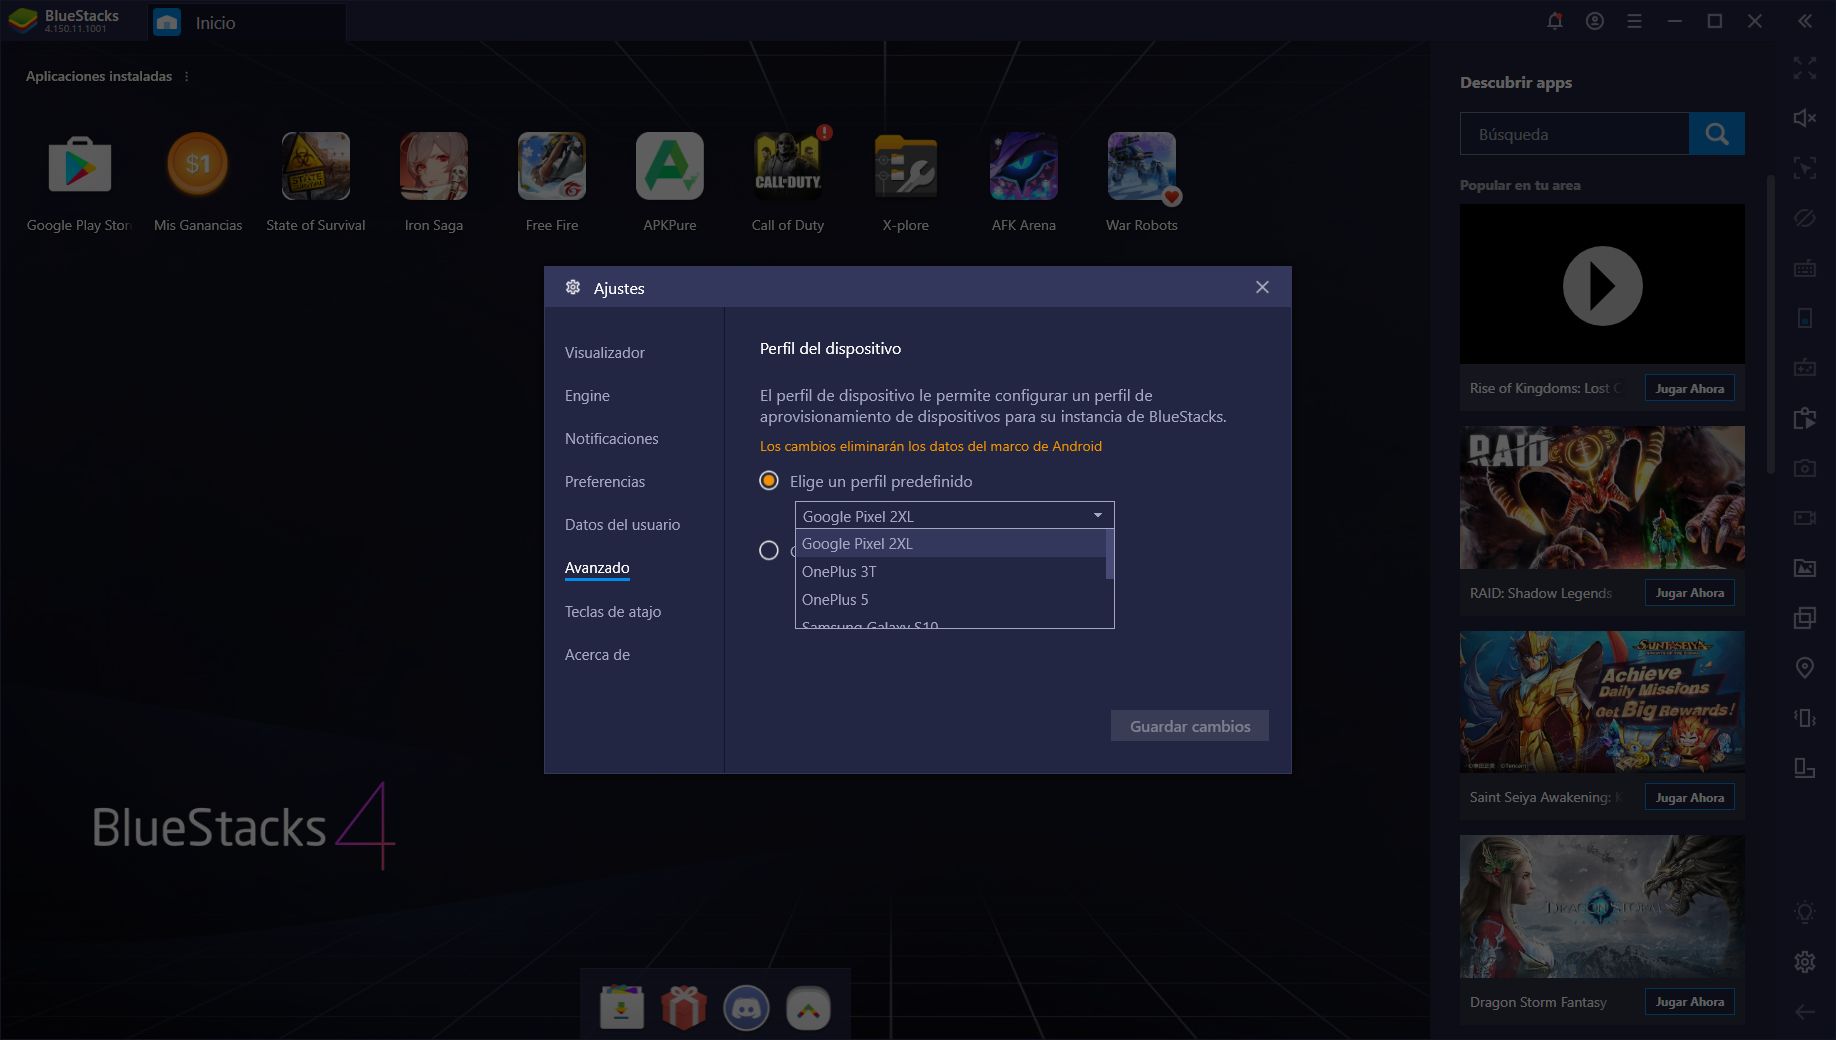Image resolution: width=1836 pixels, height=1040 pixels.
Task: Click Guardar cambios button
Action: [x=1190, y=726]
